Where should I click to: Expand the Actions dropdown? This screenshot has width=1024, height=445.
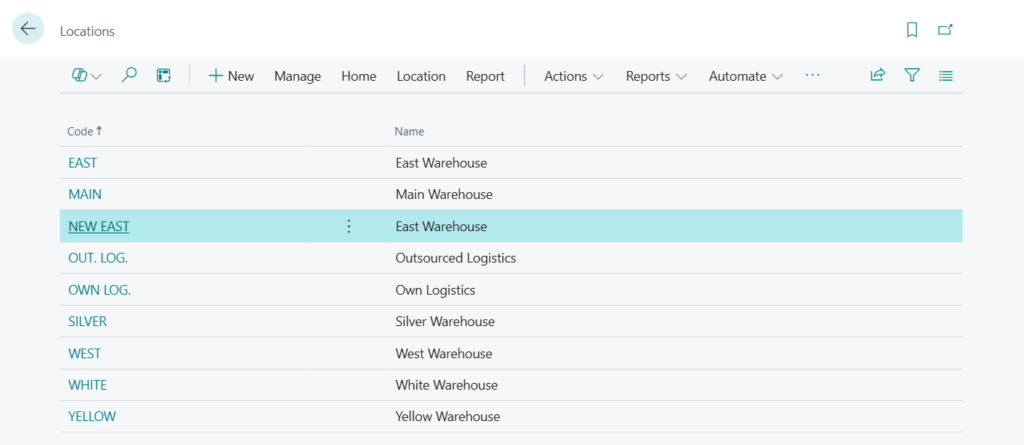coord(574,76)
